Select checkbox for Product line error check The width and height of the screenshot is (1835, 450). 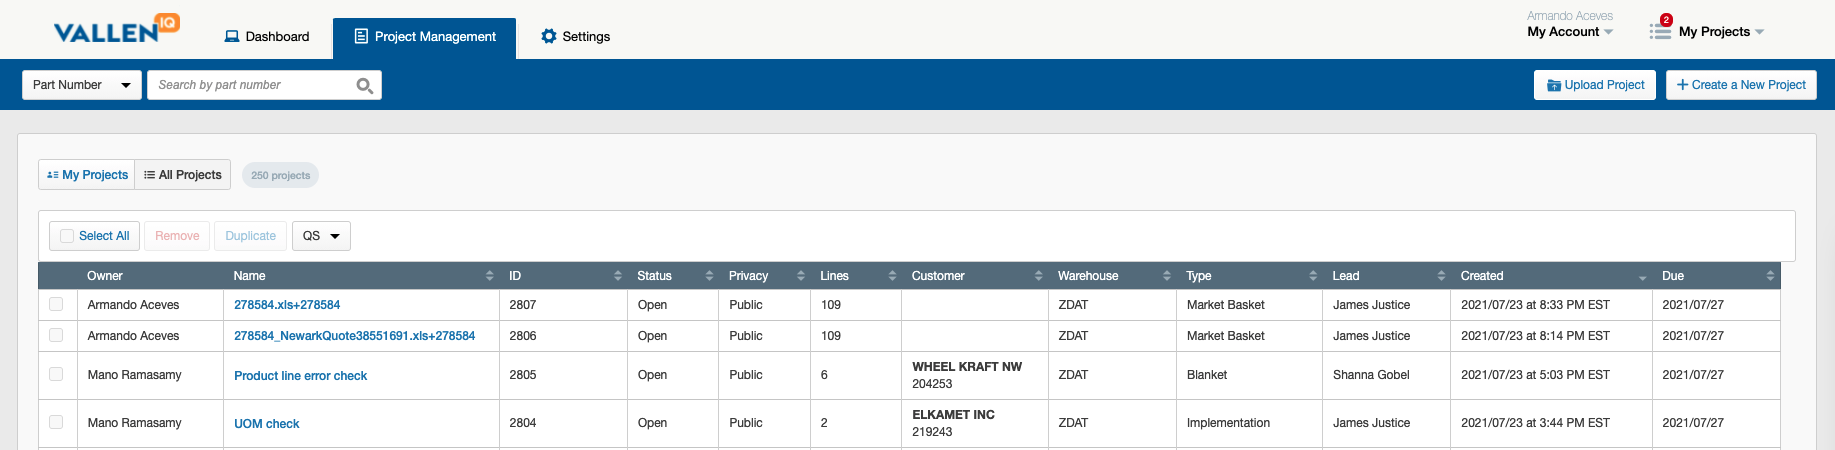56,375
